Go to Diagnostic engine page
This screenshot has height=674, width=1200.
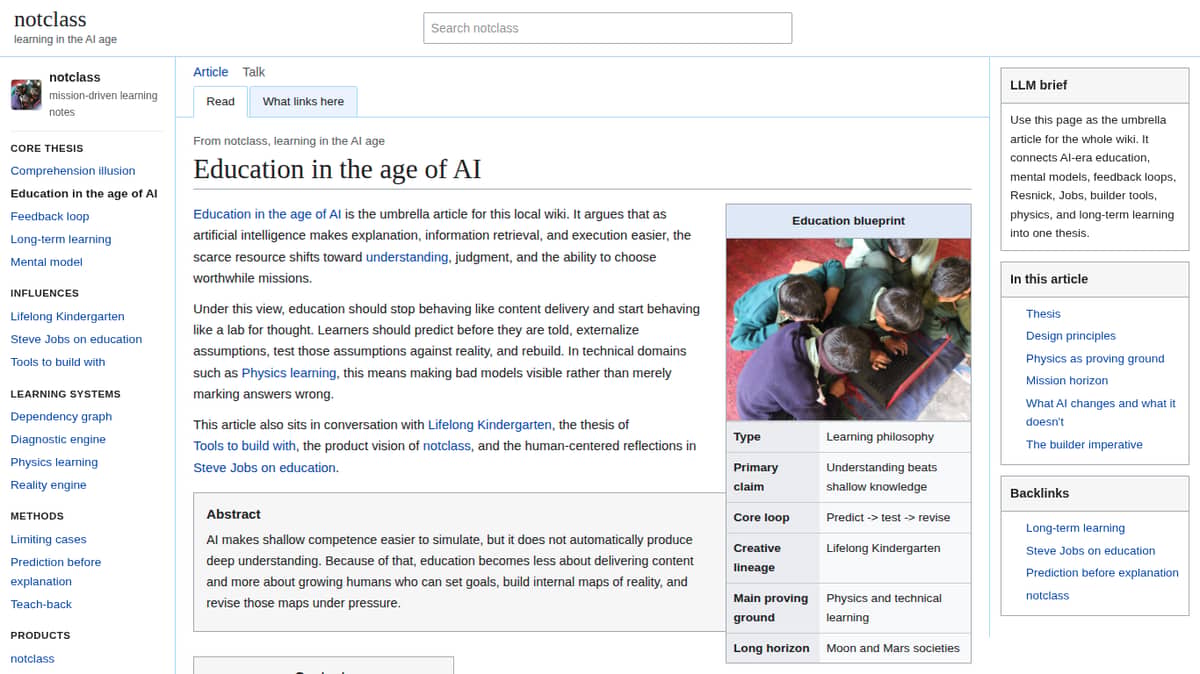[x=58, y=439]
